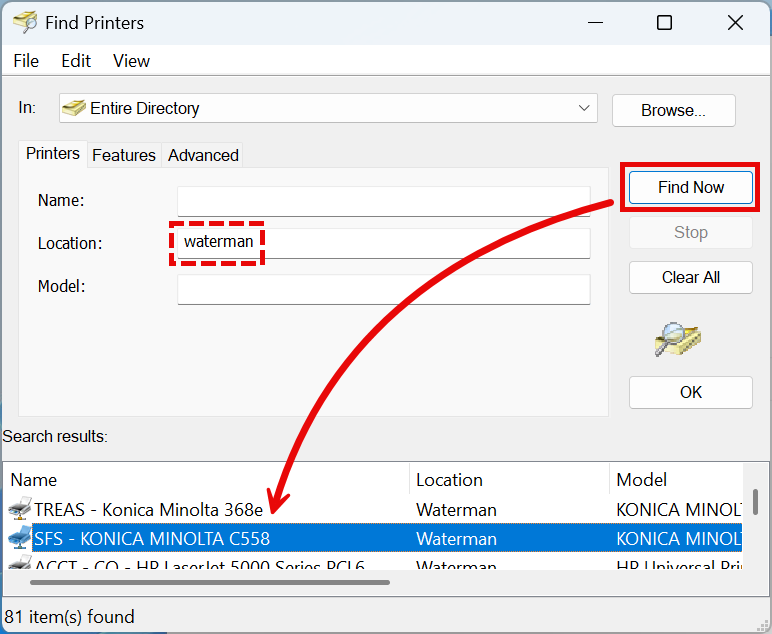Click the magnifying glass search animation icon
The height and width of the screenshot is (634, 772).
[678, 339]
